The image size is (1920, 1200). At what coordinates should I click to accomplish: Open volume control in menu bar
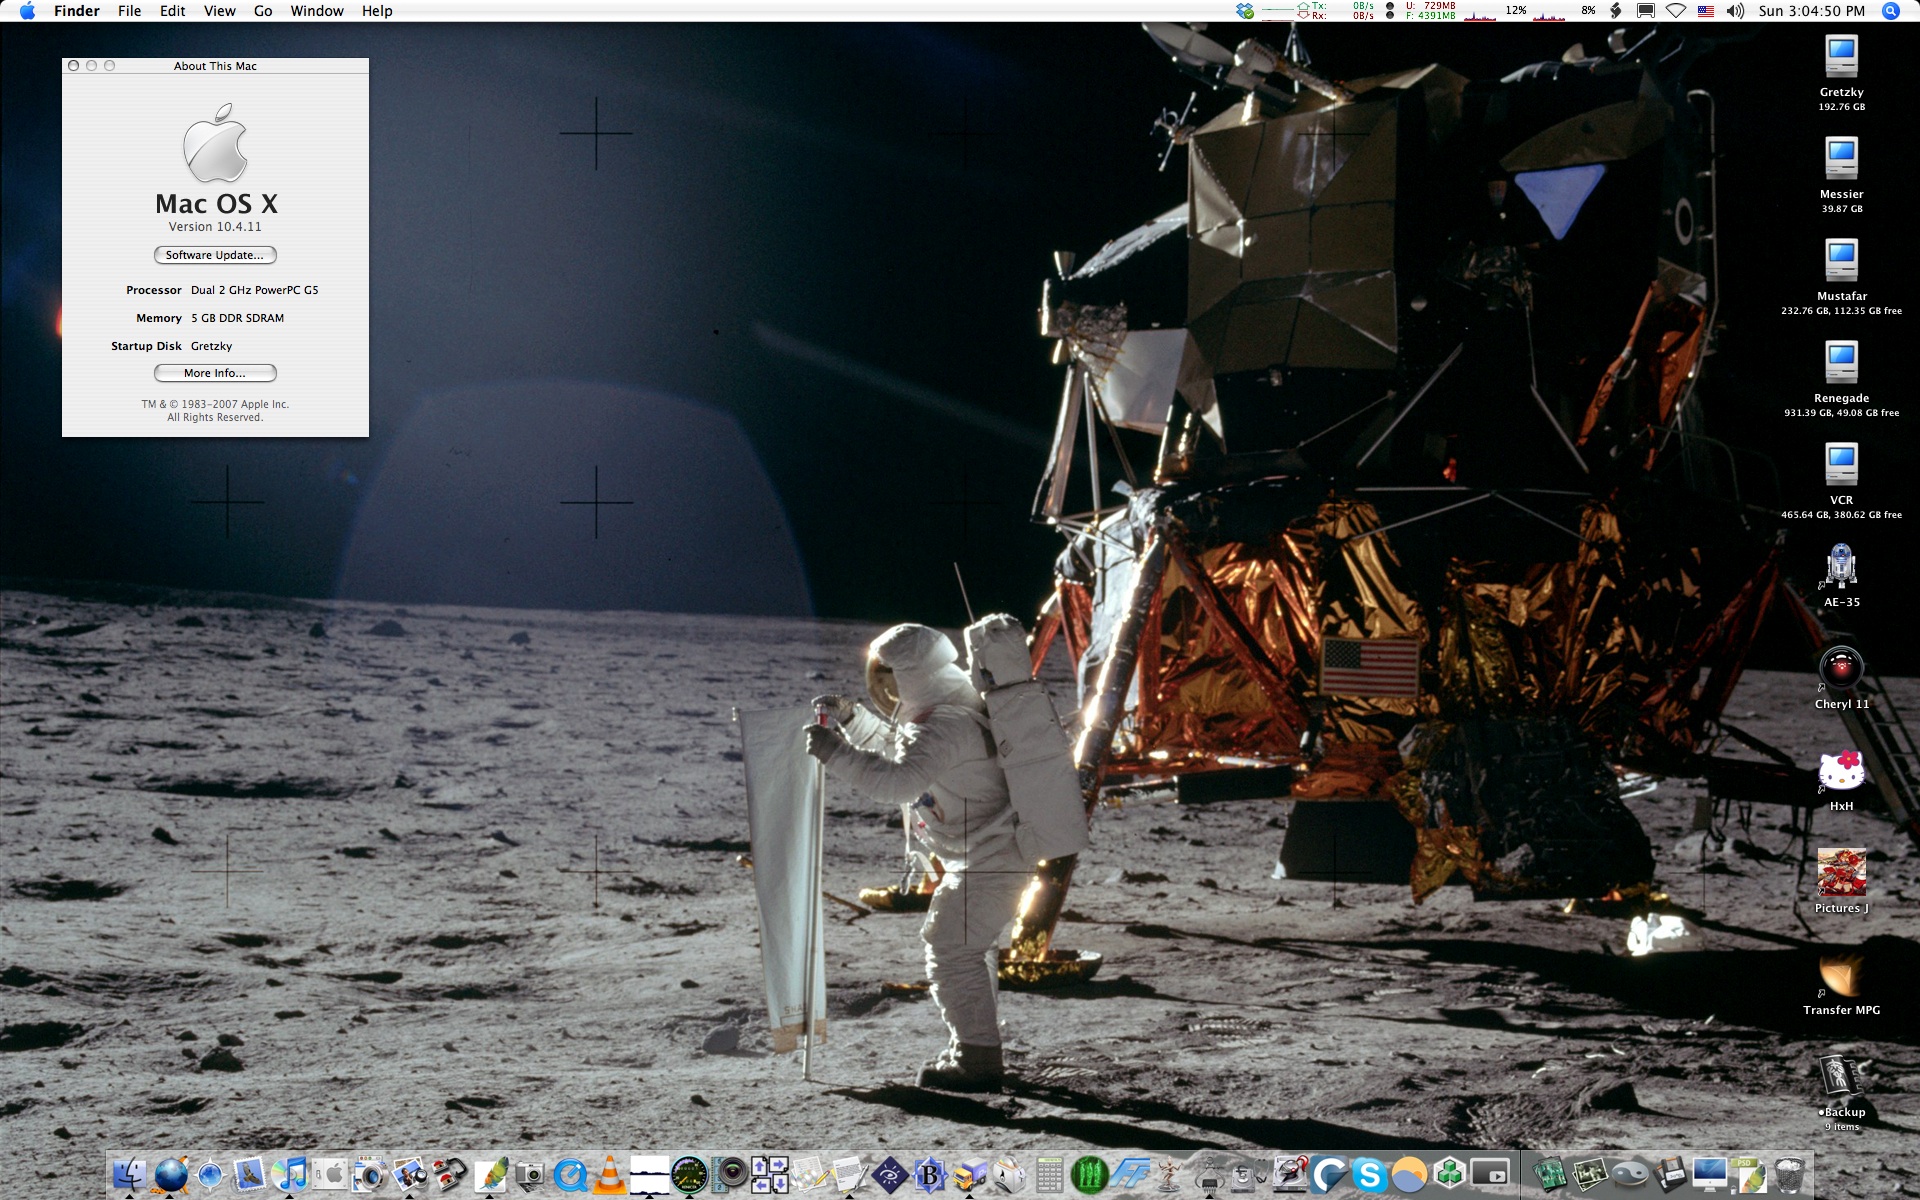point(1735,11)
